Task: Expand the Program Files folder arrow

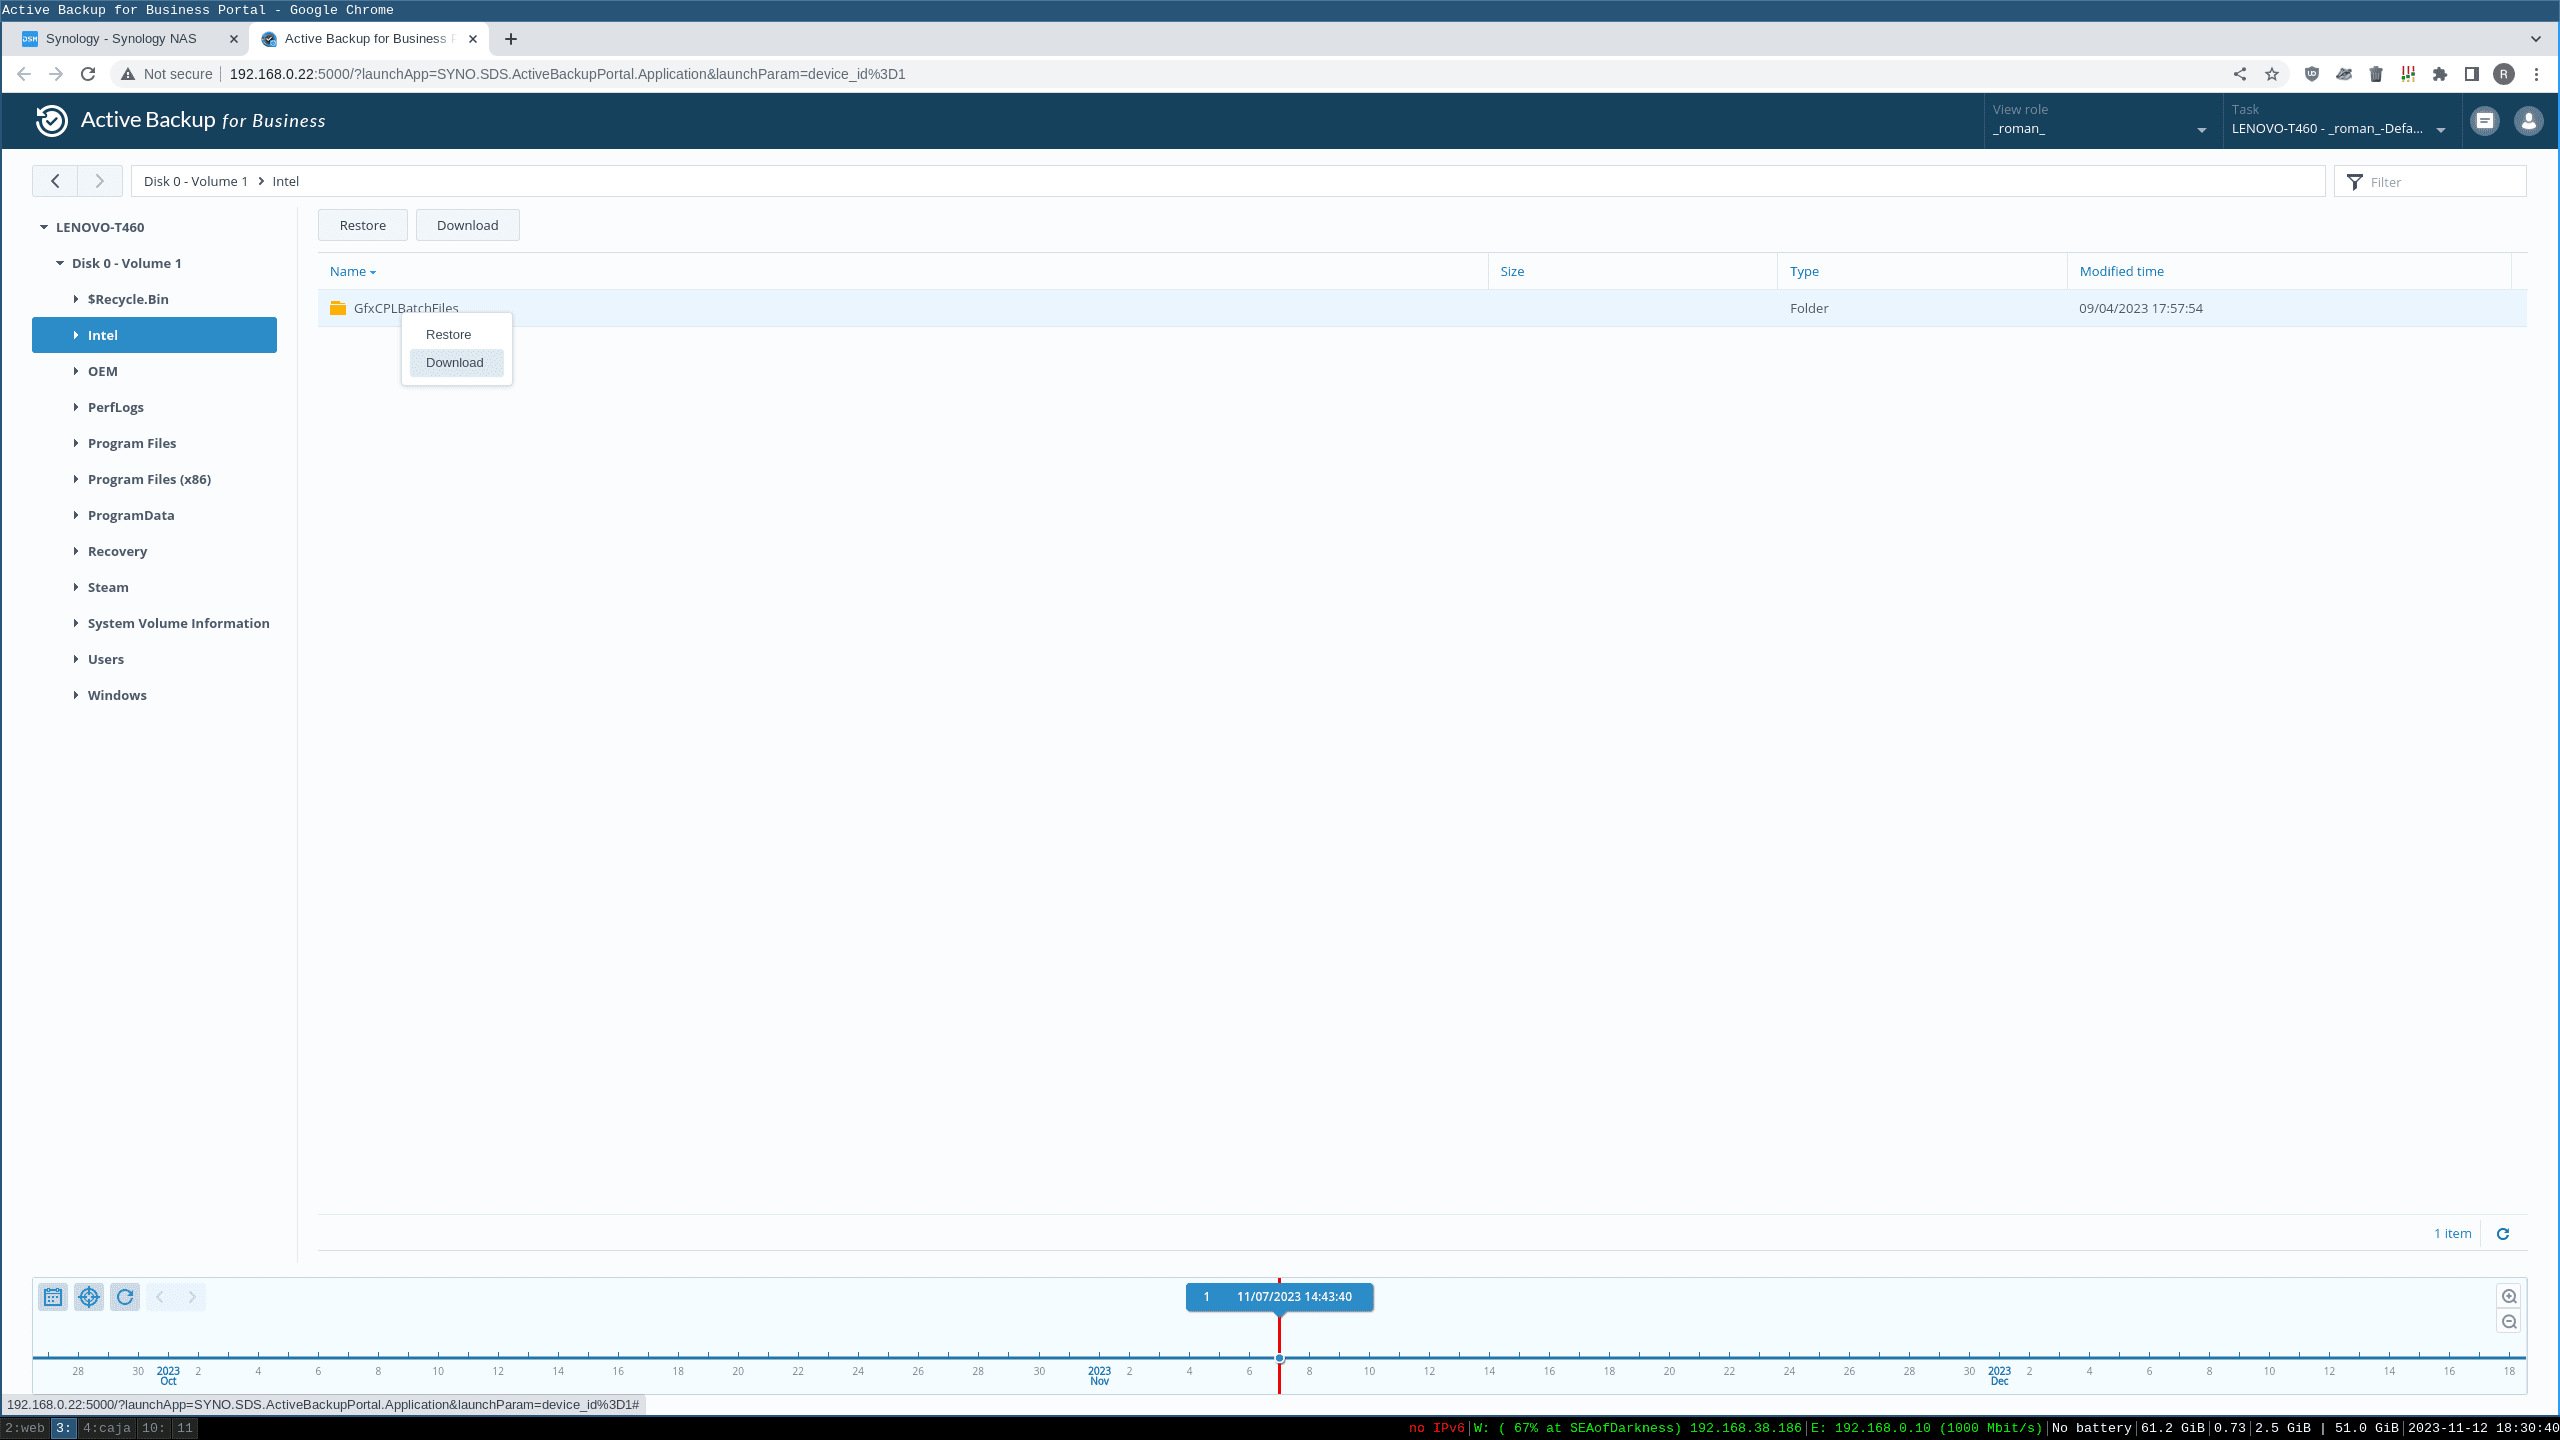Action: pos(76,443)
